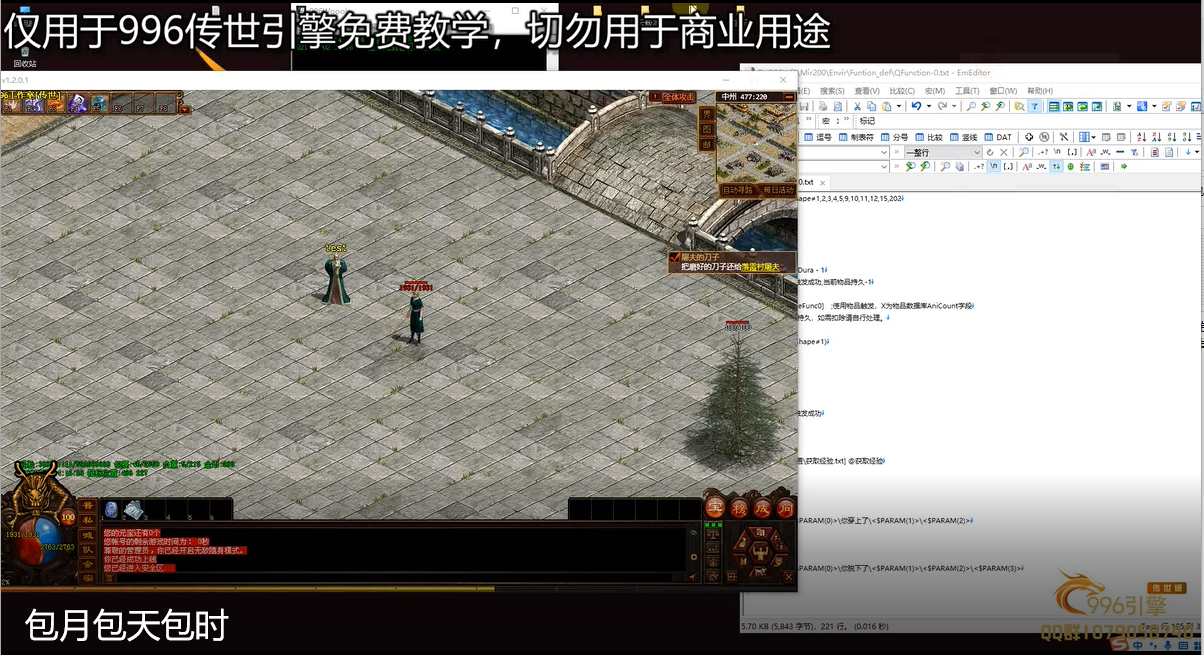The height and width of the screenshot is (655, 1204).
Task: Open the 宏(M) menu in EmEditor
Action: click(934, 91)
